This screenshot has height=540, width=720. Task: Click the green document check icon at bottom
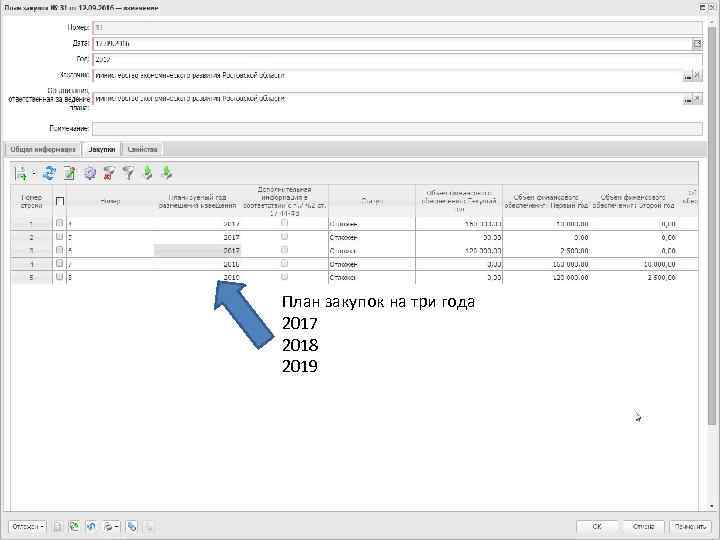[x=74, y=527]
